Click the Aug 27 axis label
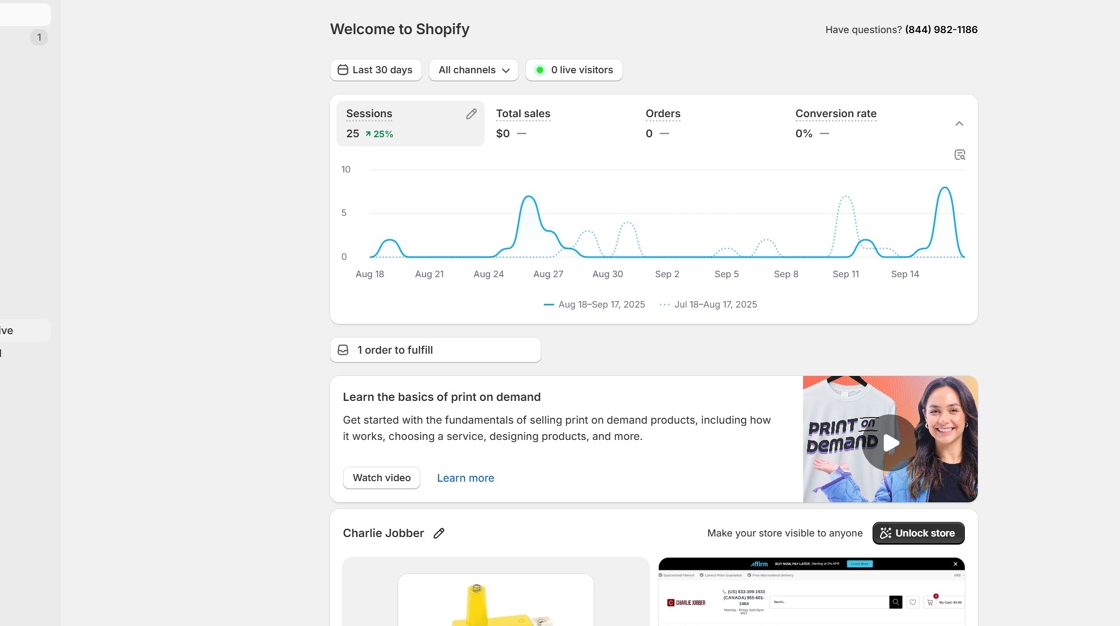This screenshot has height=626, width=1120. coord(548,274)
